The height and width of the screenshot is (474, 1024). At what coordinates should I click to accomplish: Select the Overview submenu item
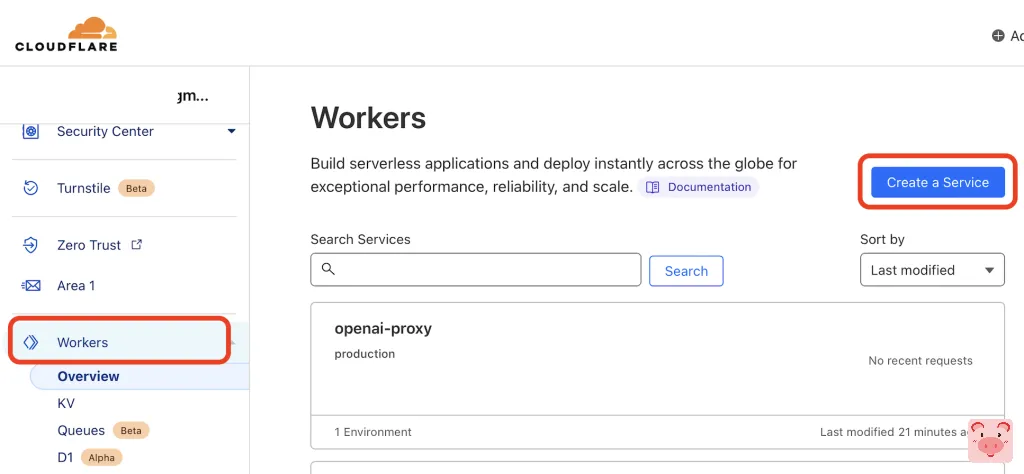point(88,376)
